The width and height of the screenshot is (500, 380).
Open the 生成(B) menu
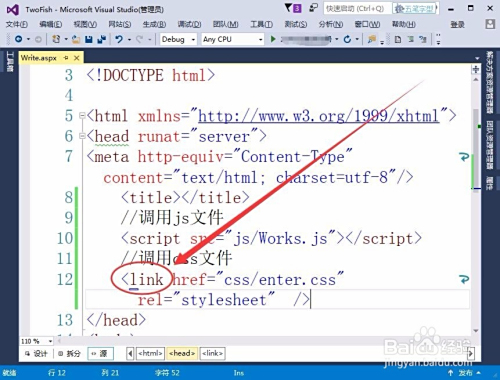(x=154, y=24)
